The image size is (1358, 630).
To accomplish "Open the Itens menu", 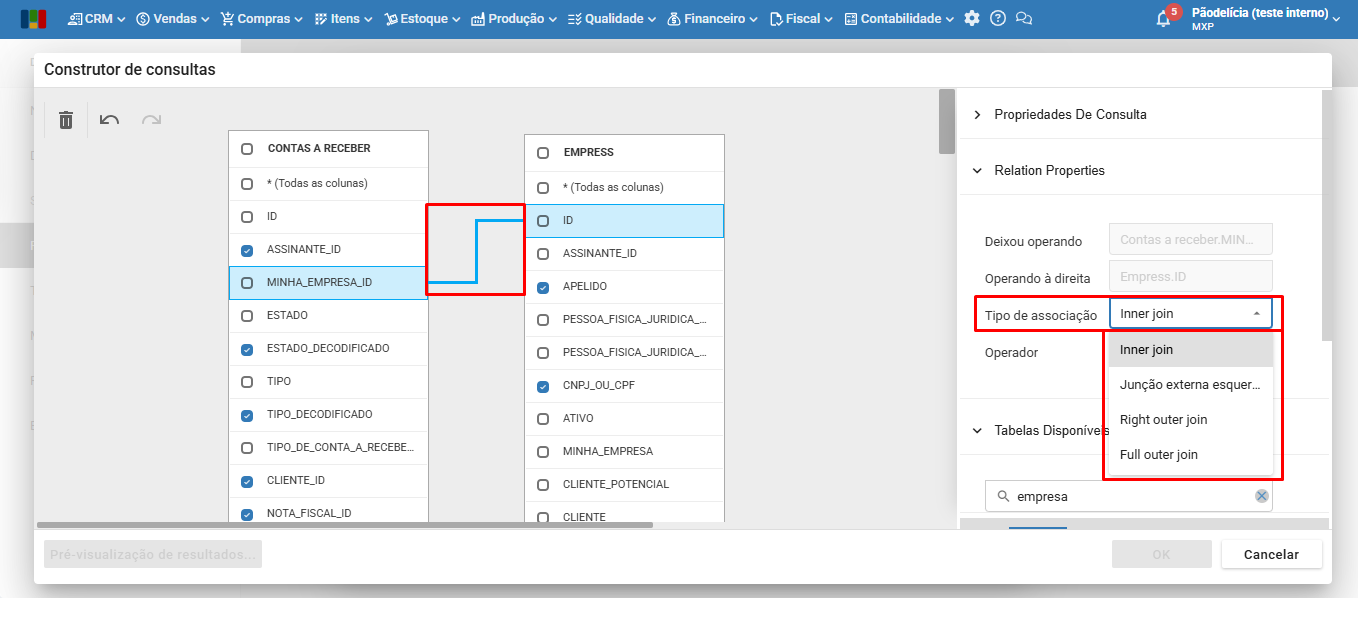I will tap(343, 18).
